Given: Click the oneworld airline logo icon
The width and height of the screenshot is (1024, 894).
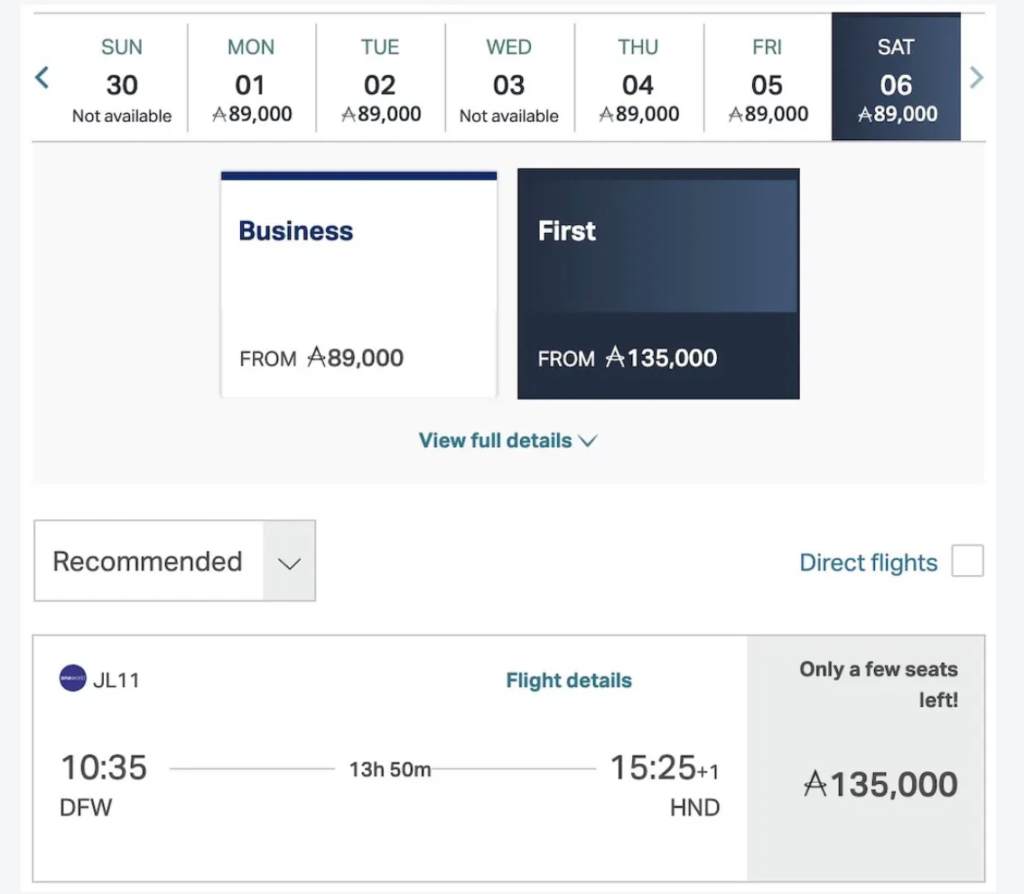Looking at the screenshot, I should click(x=73, y=680).
